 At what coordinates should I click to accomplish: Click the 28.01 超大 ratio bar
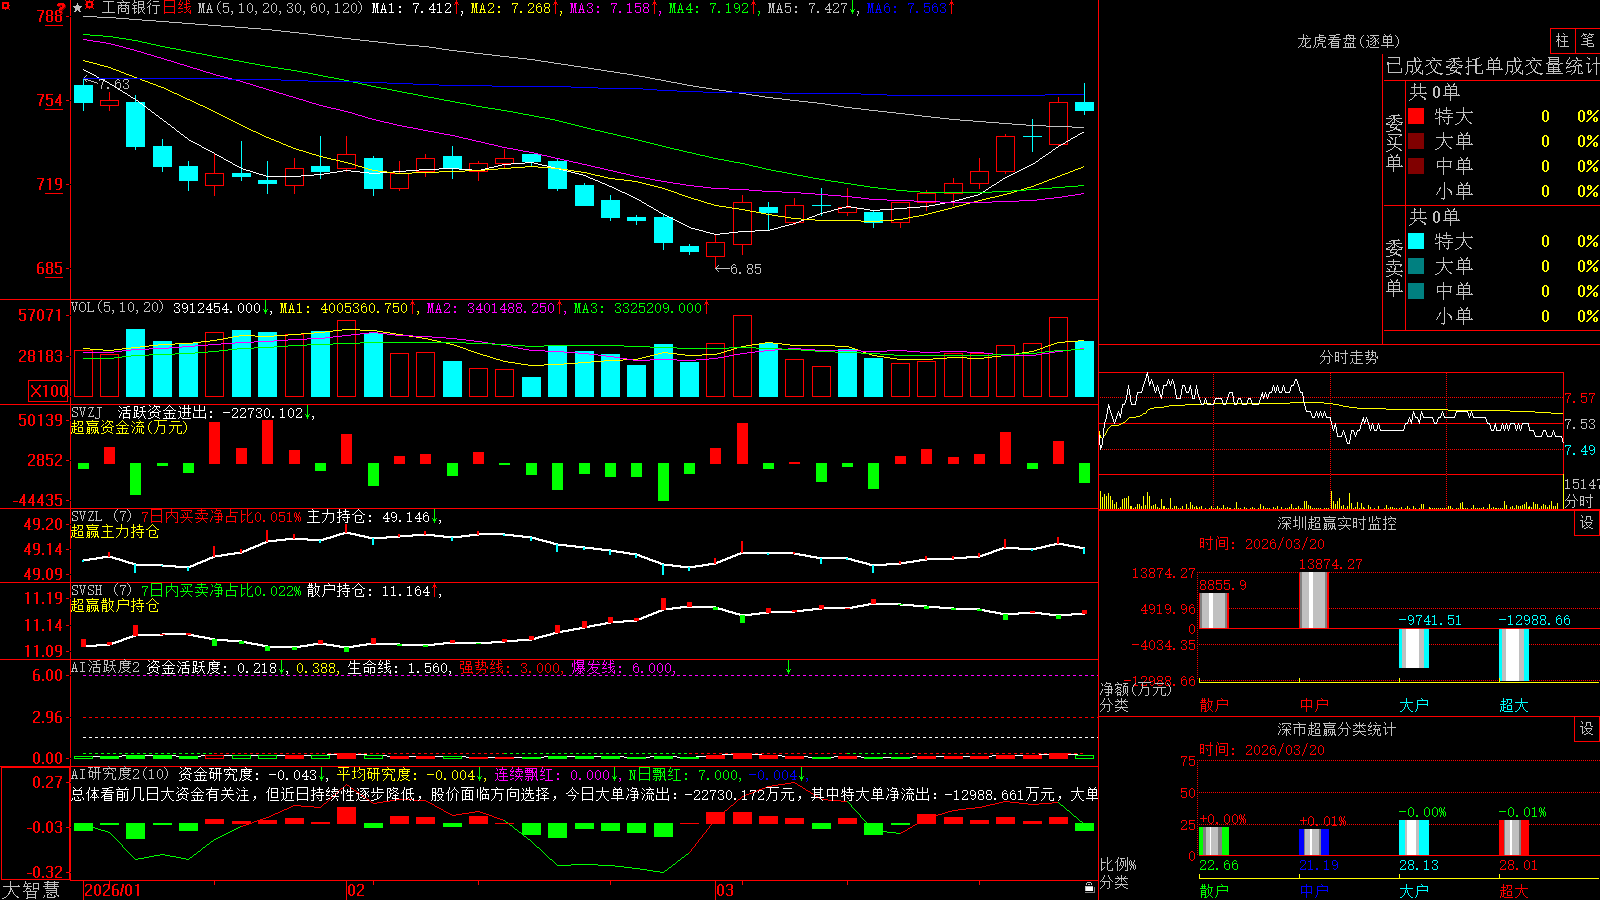pos(1514,838)
